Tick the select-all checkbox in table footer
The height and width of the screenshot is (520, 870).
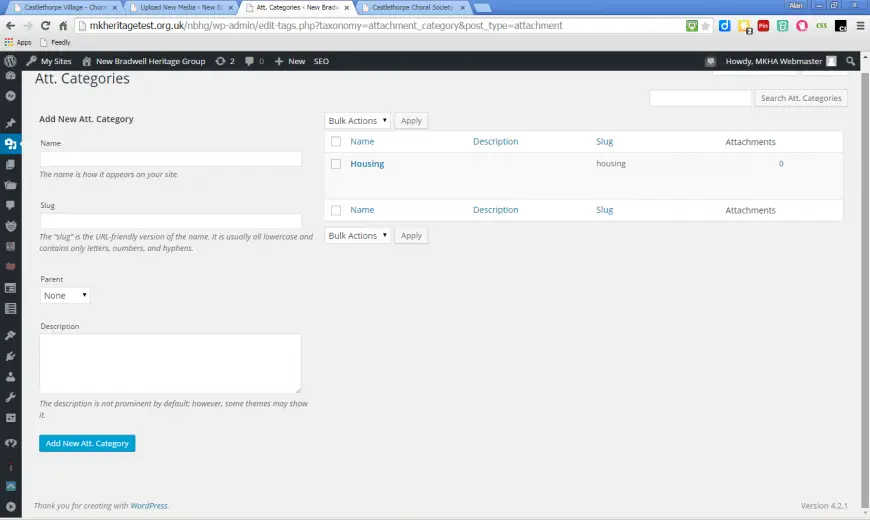(336, 210)
